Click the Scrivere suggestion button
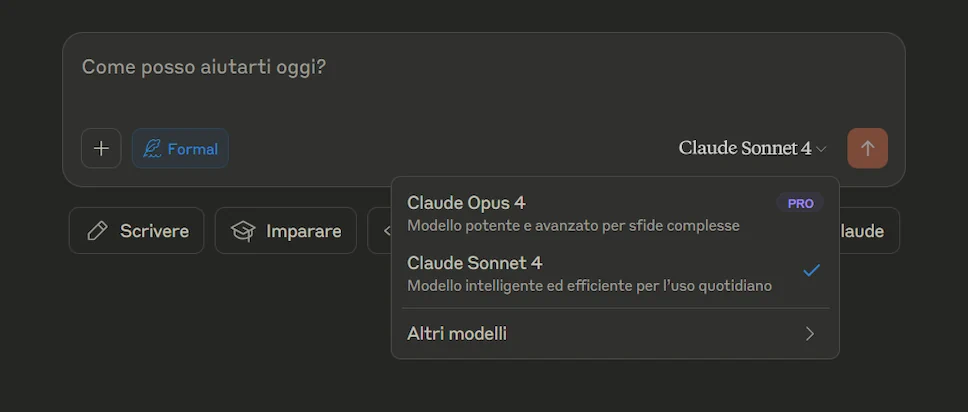 (x=137, y=231)
